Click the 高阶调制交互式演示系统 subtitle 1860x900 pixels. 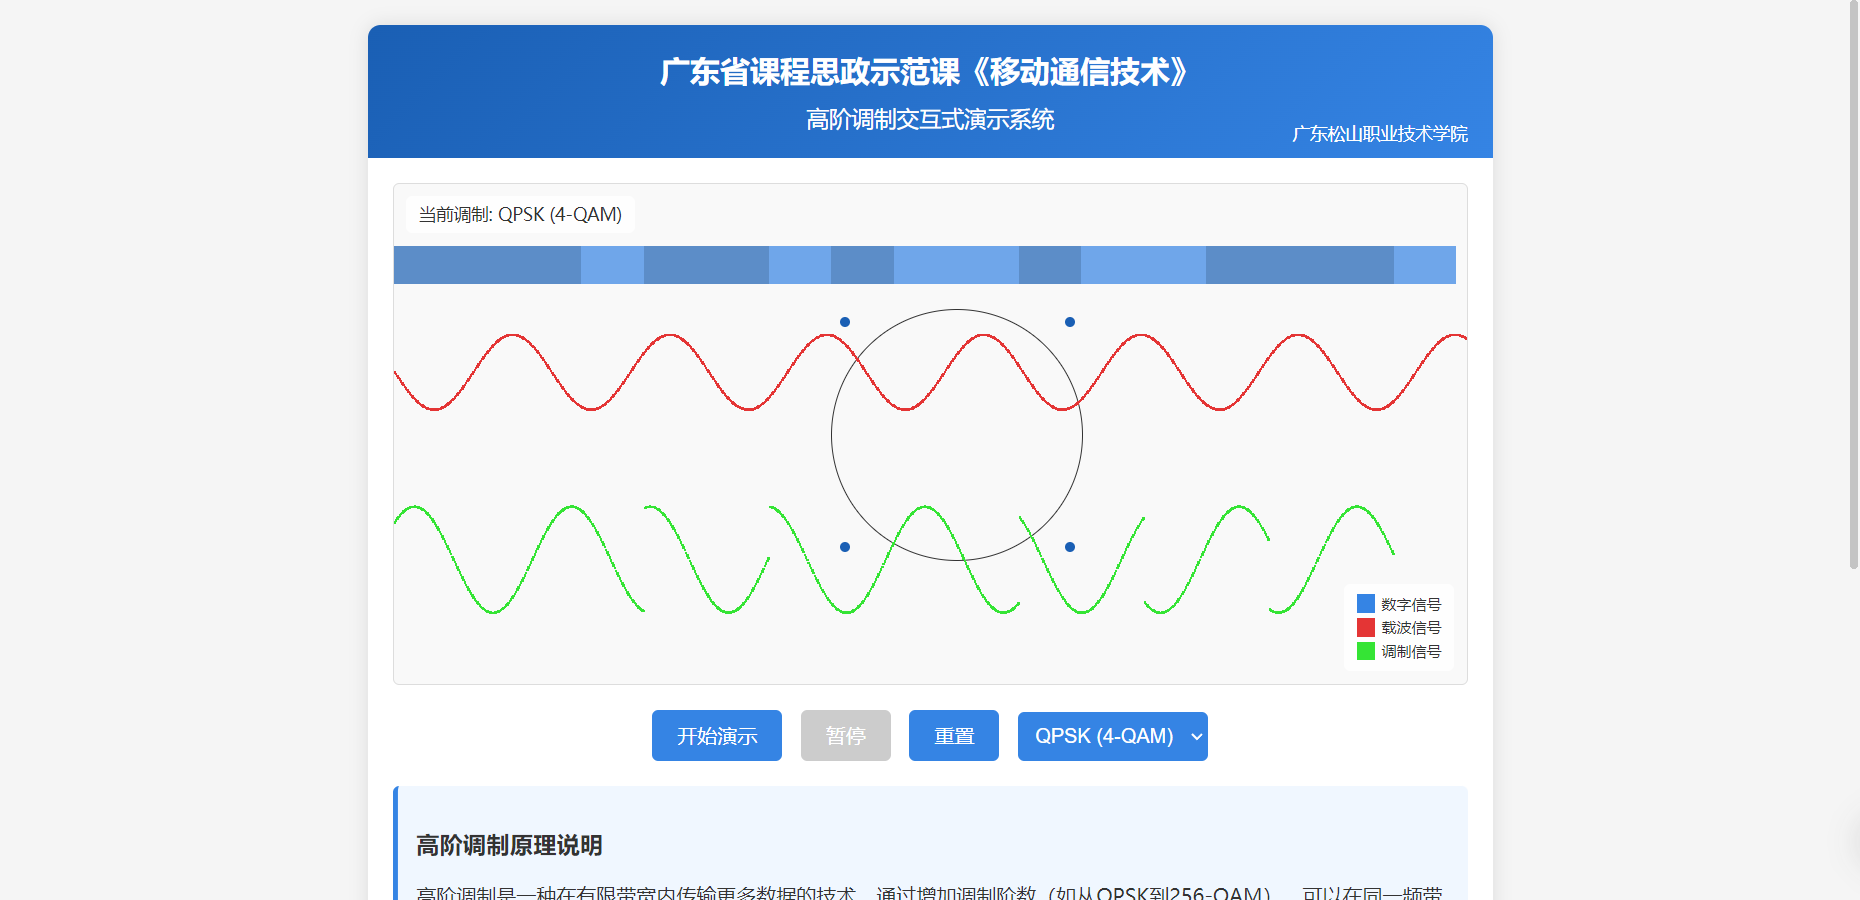pyautogui.click(x=930, y=120)
